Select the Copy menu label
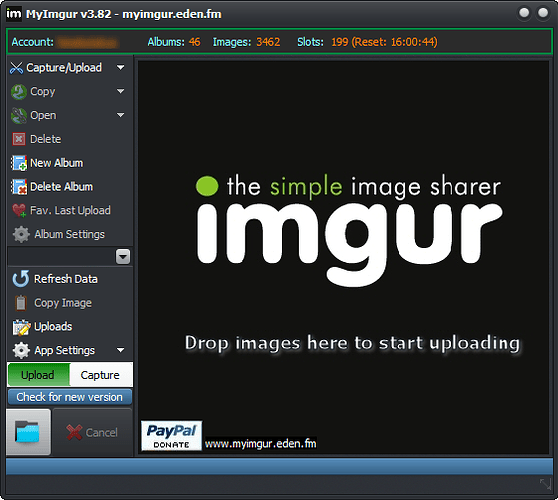Screen dimensions: 558x500 (x=43, y=92)
